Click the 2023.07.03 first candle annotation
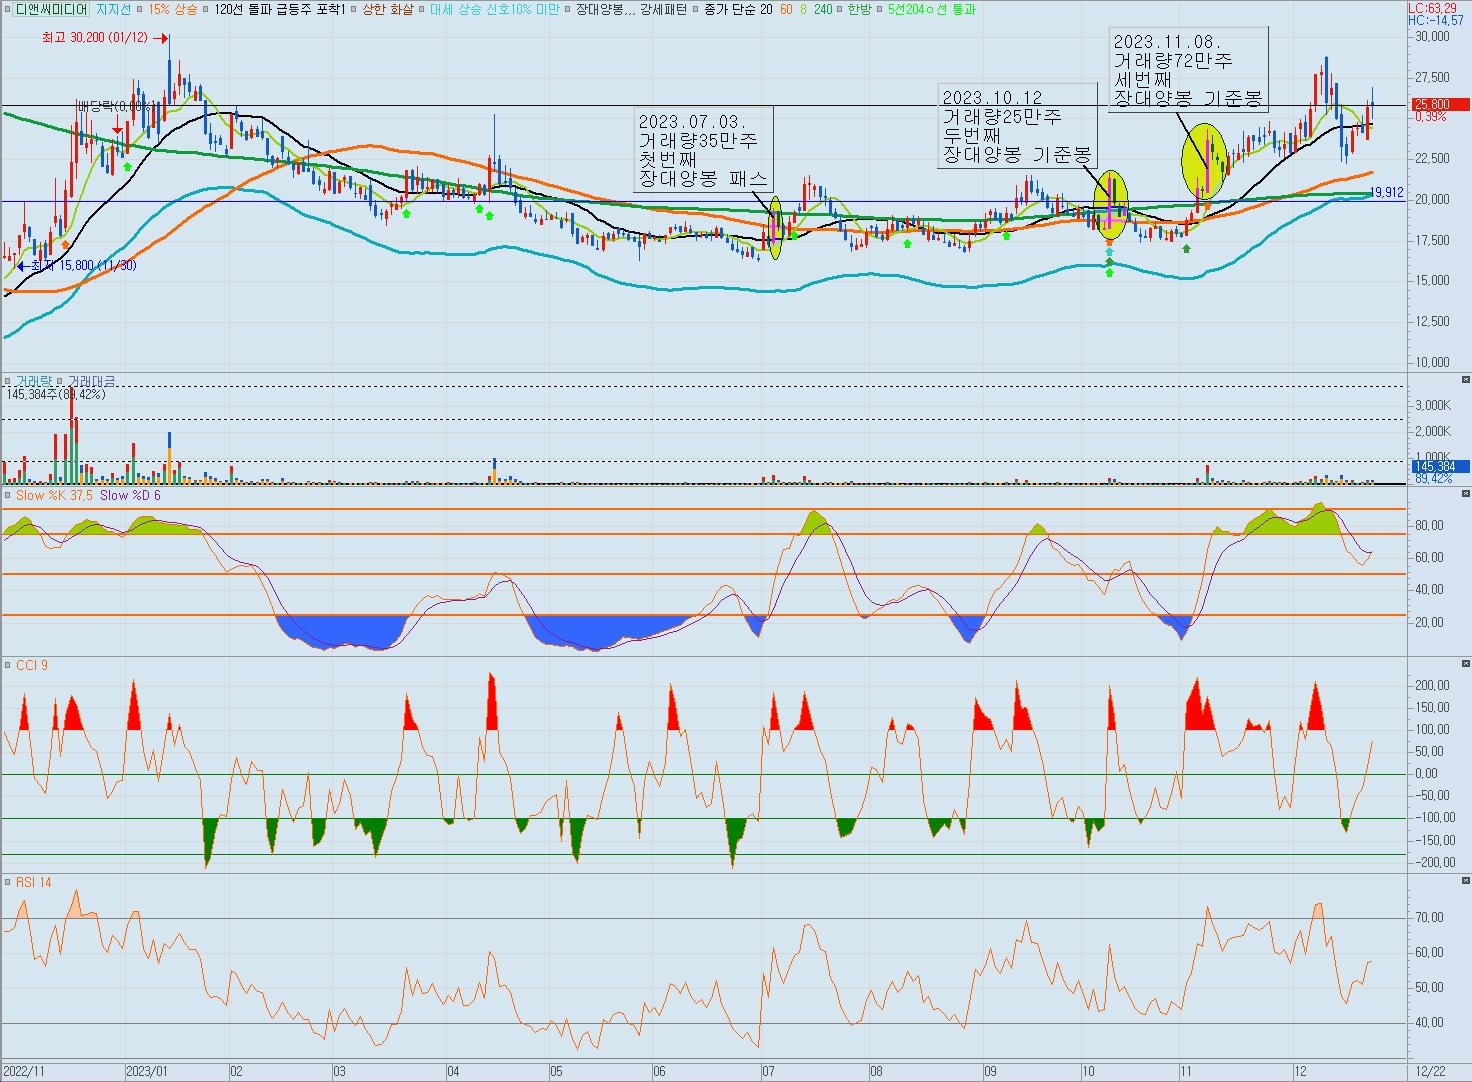 click(704, 150)
